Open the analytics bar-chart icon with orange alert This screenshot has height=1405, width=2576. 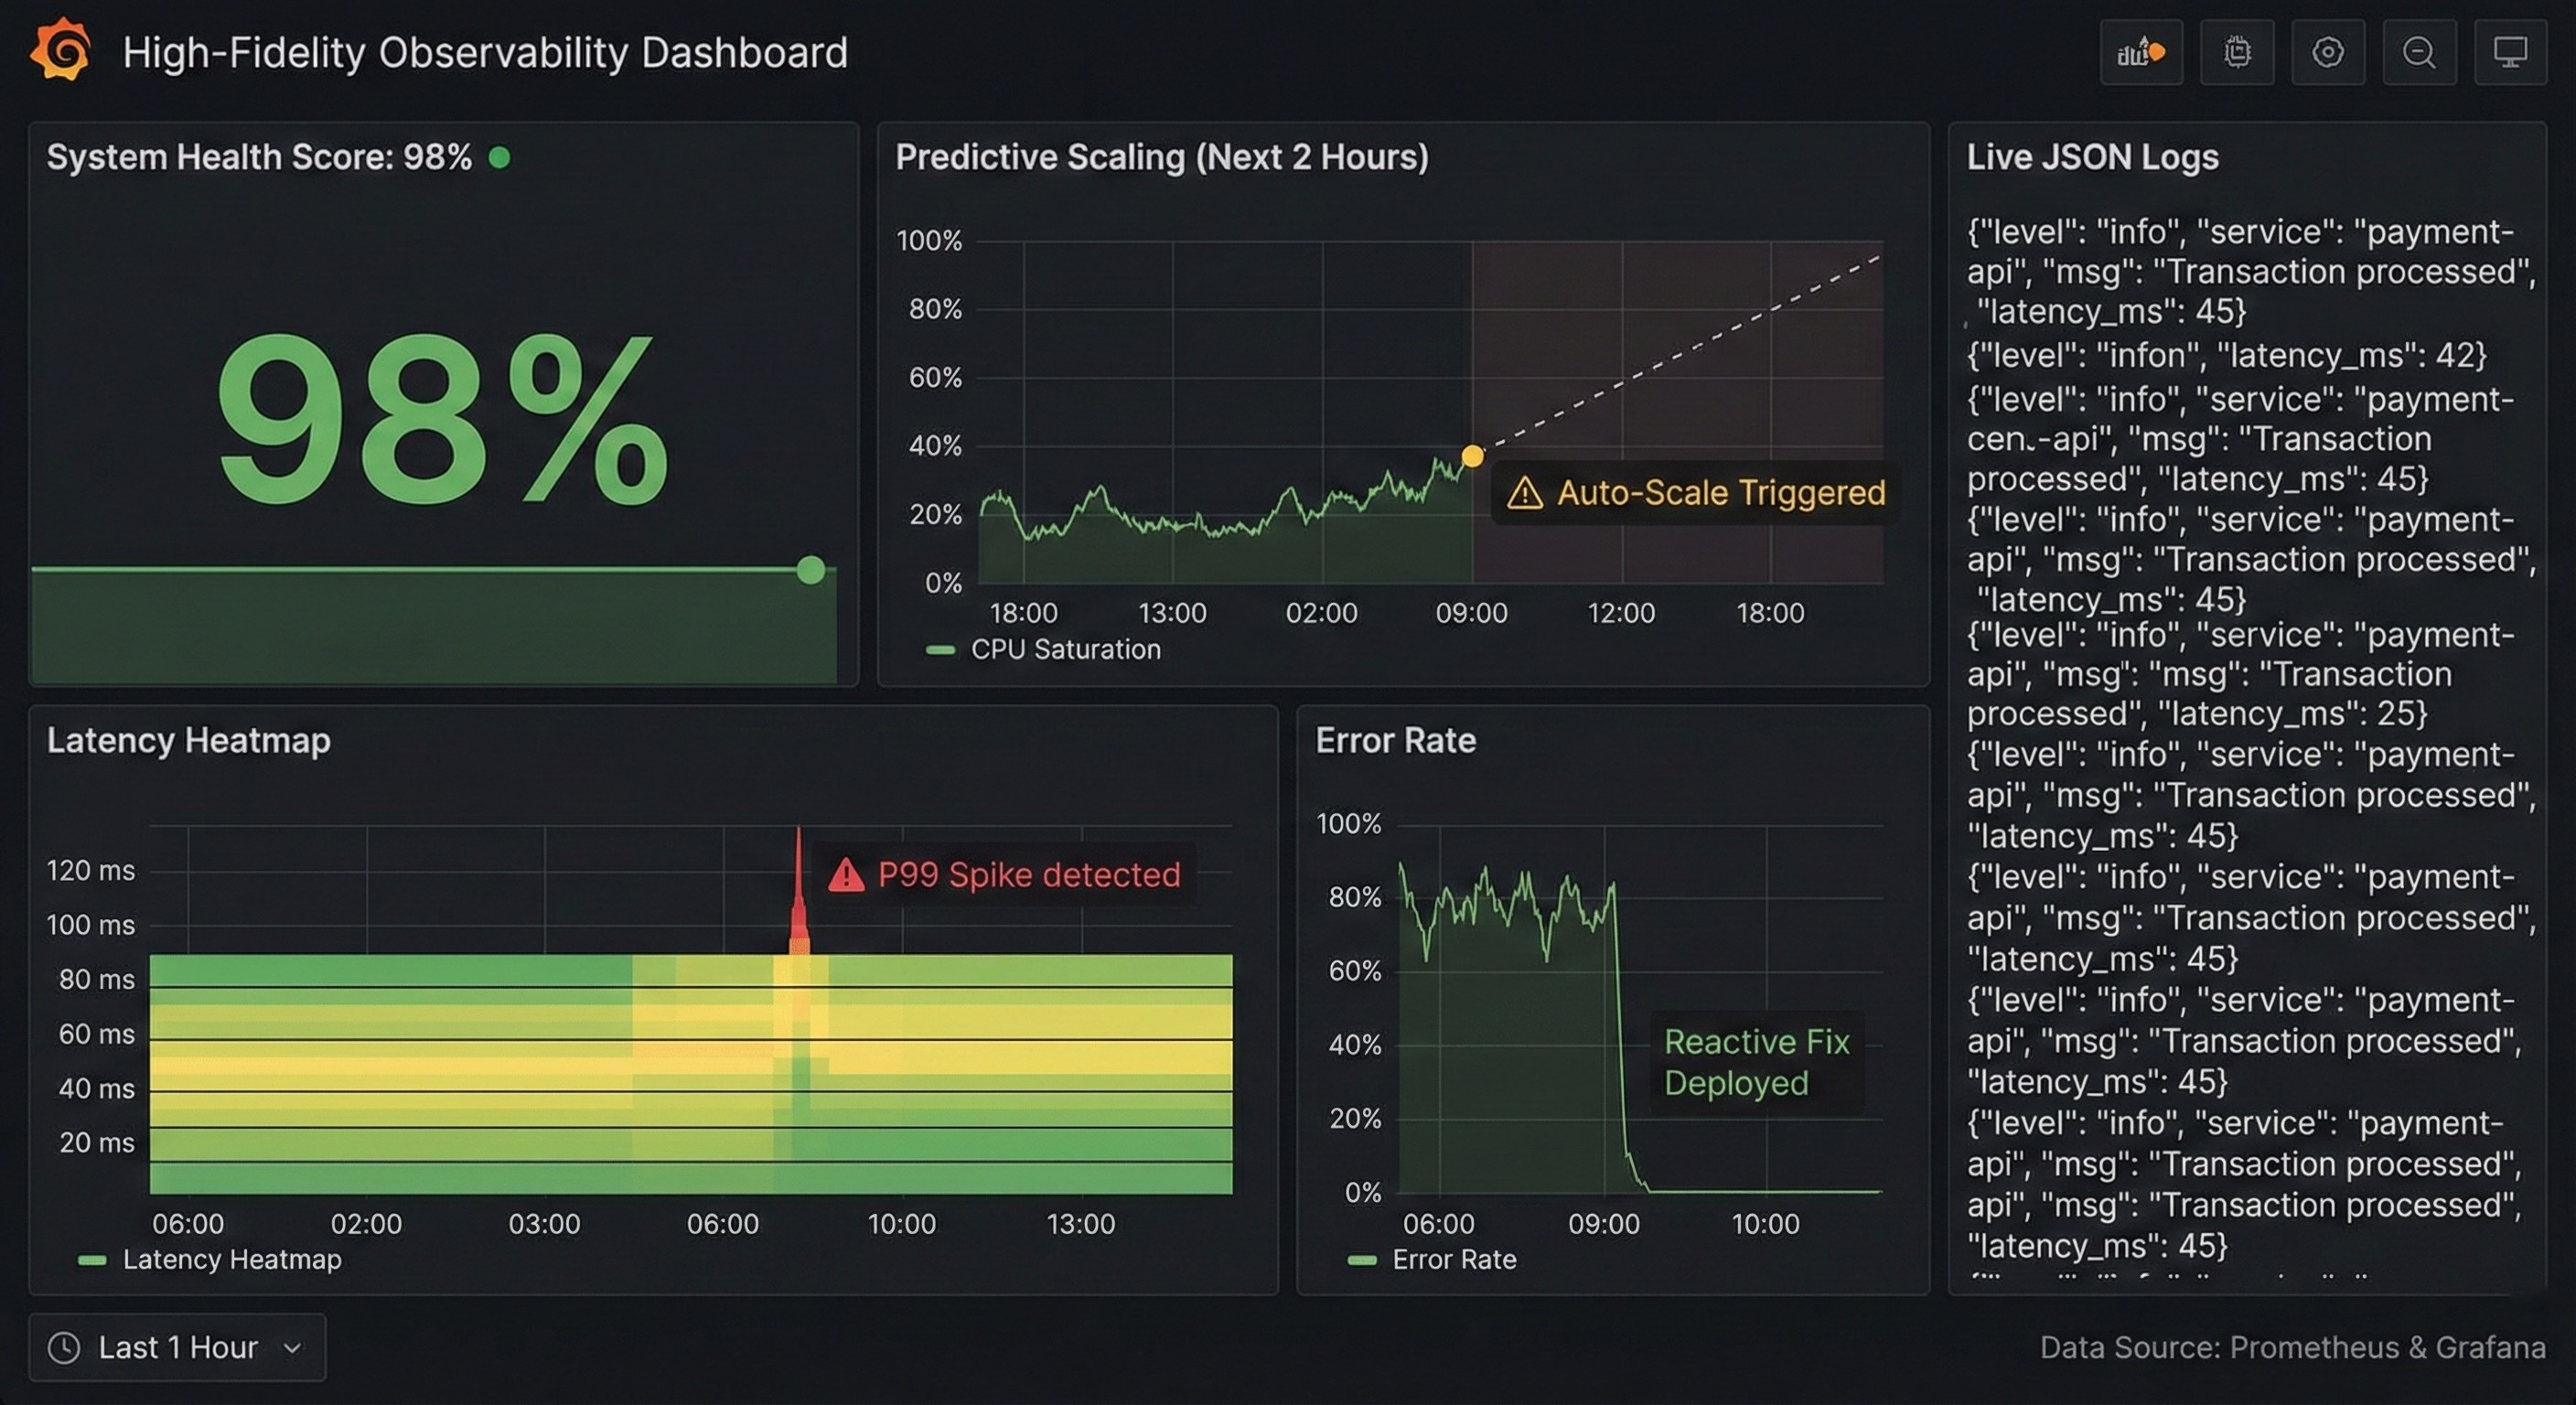coord(2141,51)
